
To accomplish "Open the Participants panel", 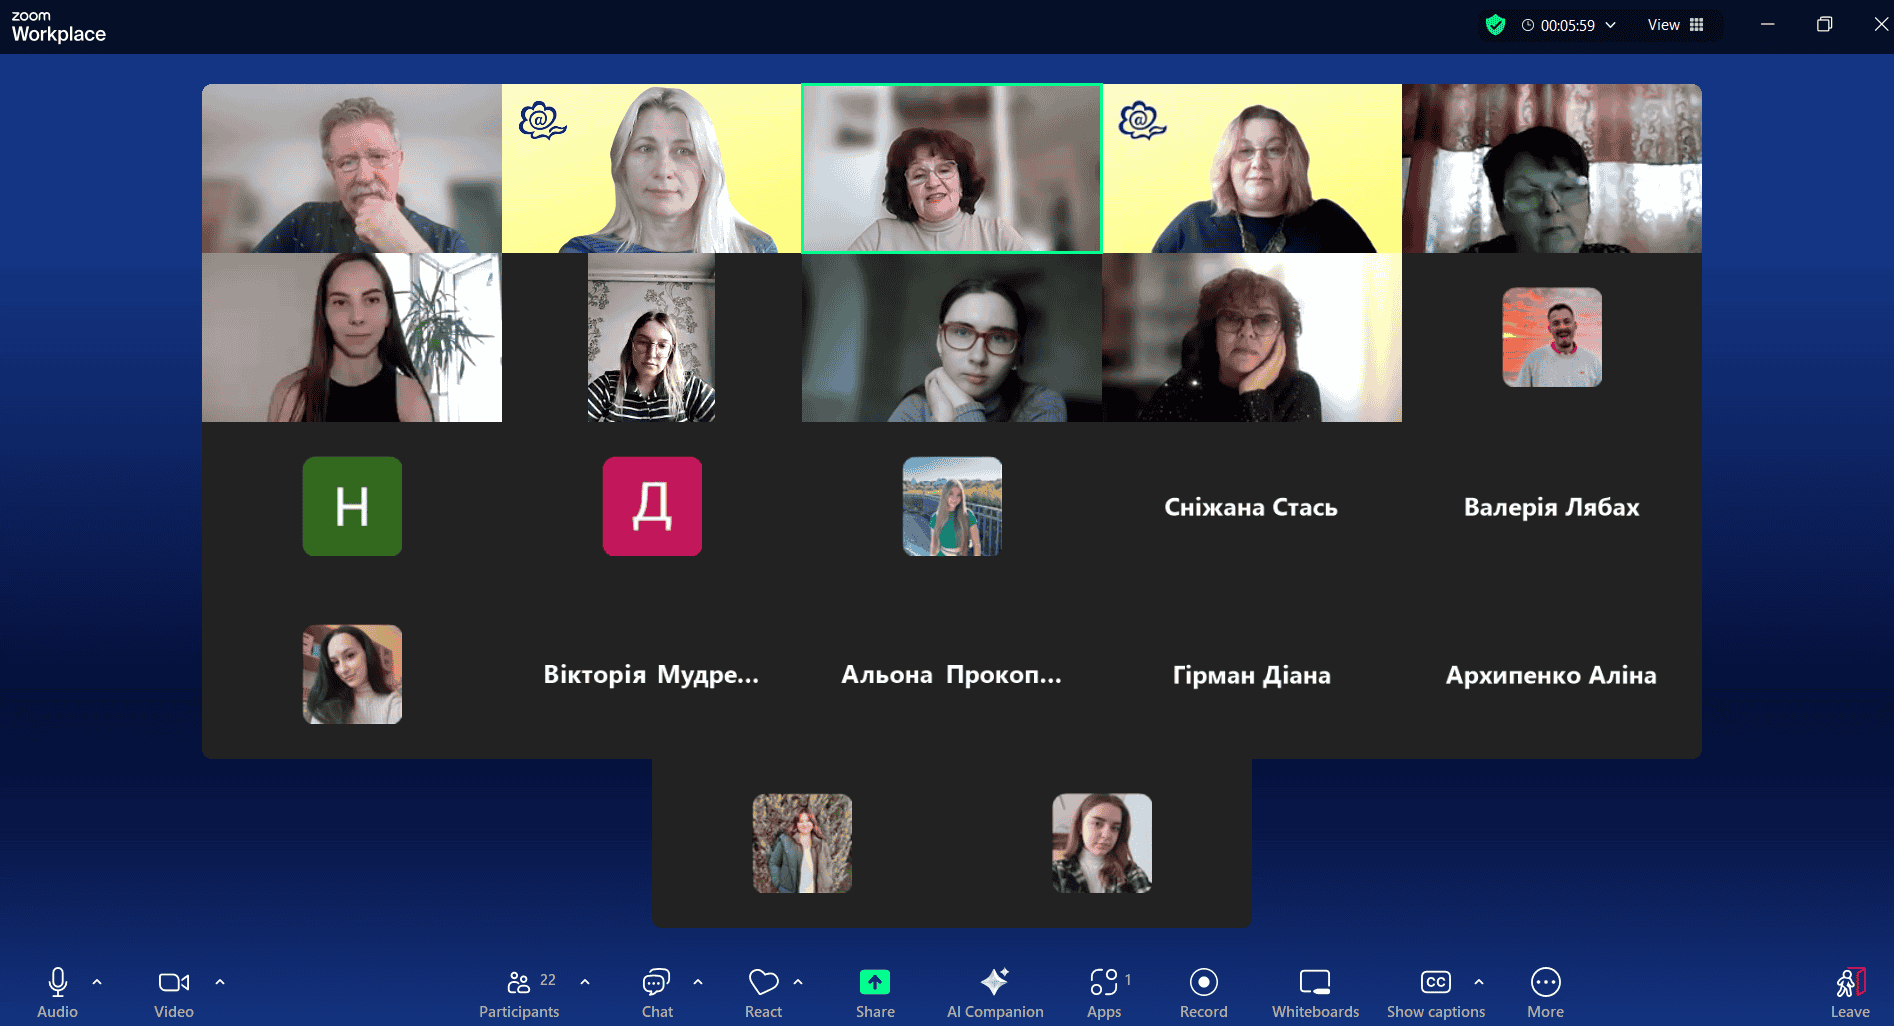I will (519, 992).
